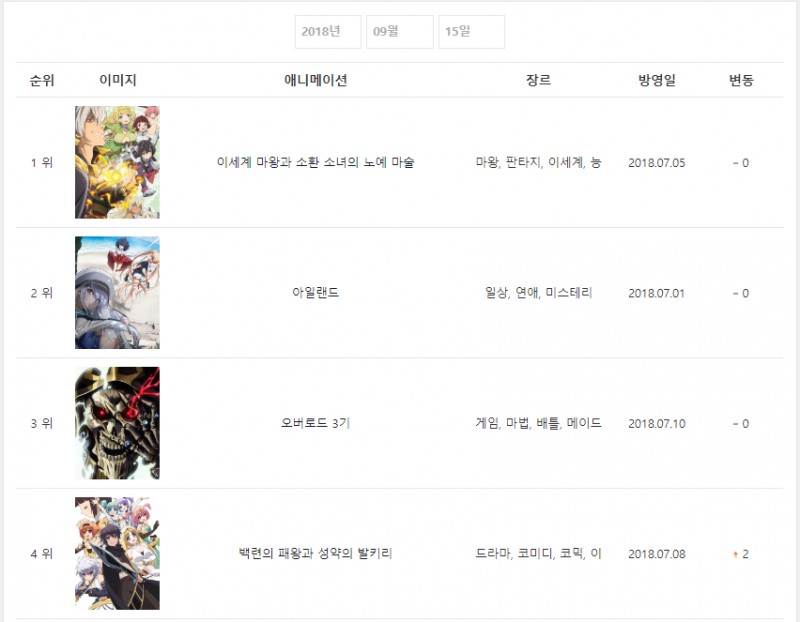This screenshot has height=622, width=800.
Task: Open title 백련의 패왕과 성약의 발키리
Action: [x=315, y=553]
